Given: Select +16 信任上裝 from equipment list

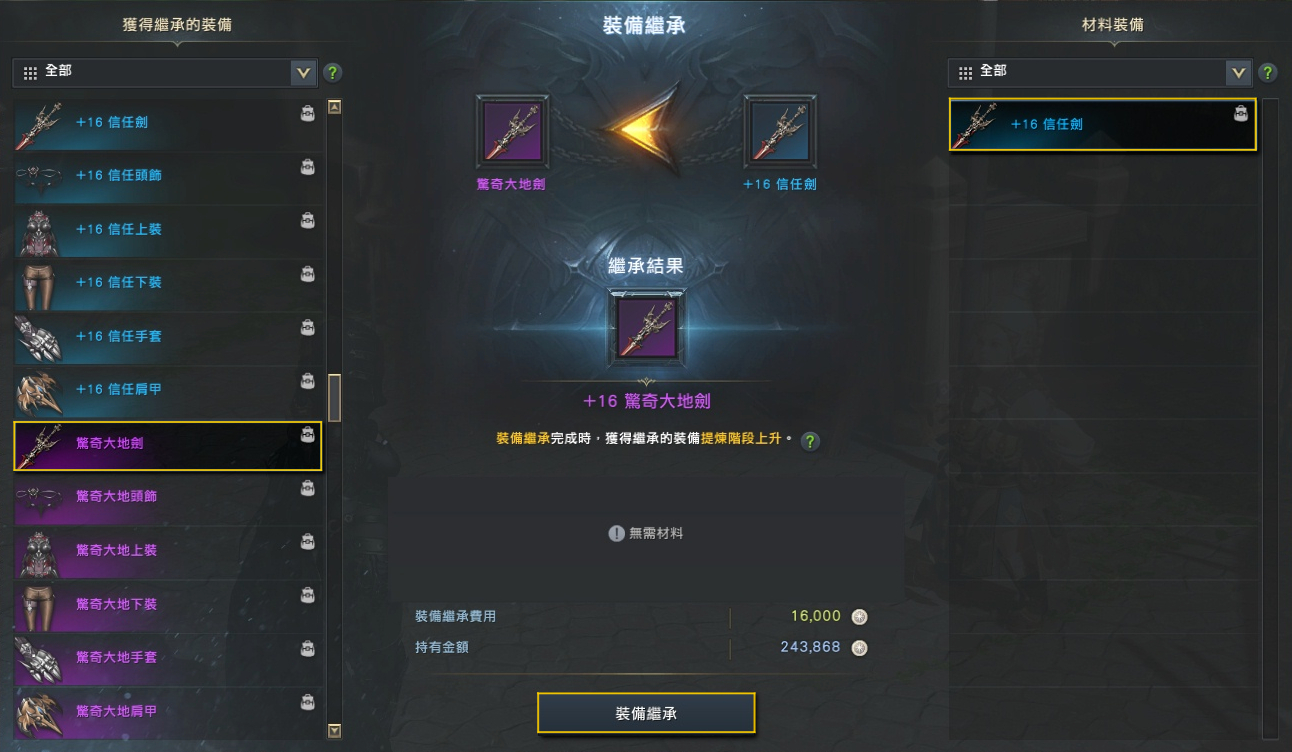Looking at the screenshot, I should (169, 229).
